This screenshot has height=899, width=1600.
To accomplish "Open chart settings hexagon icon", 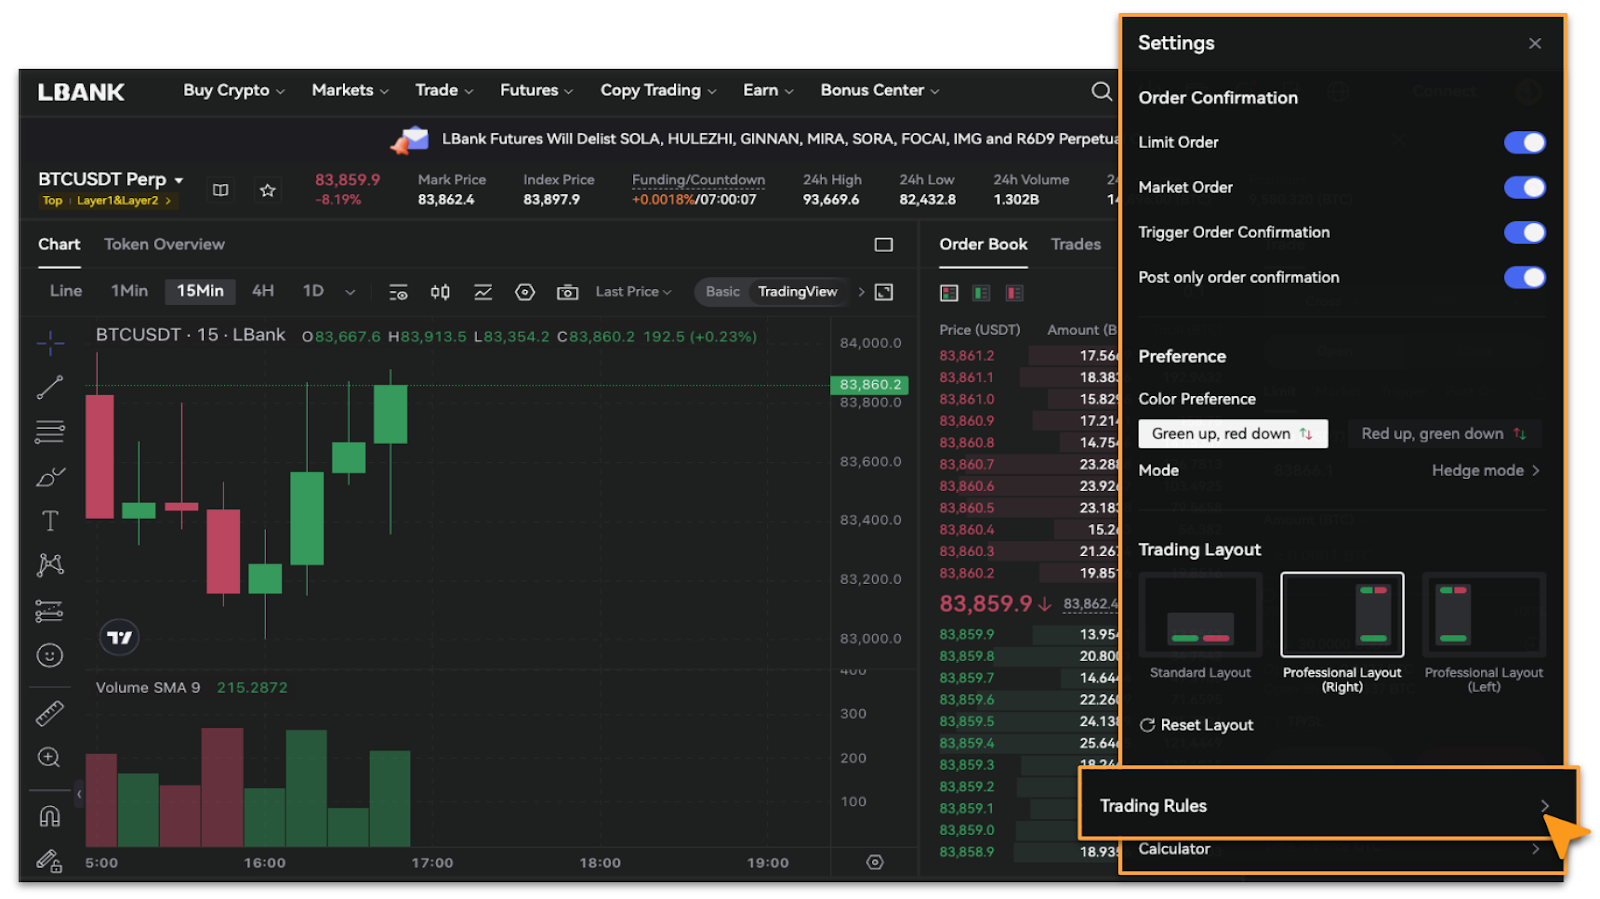I will (x=525, y=292).
